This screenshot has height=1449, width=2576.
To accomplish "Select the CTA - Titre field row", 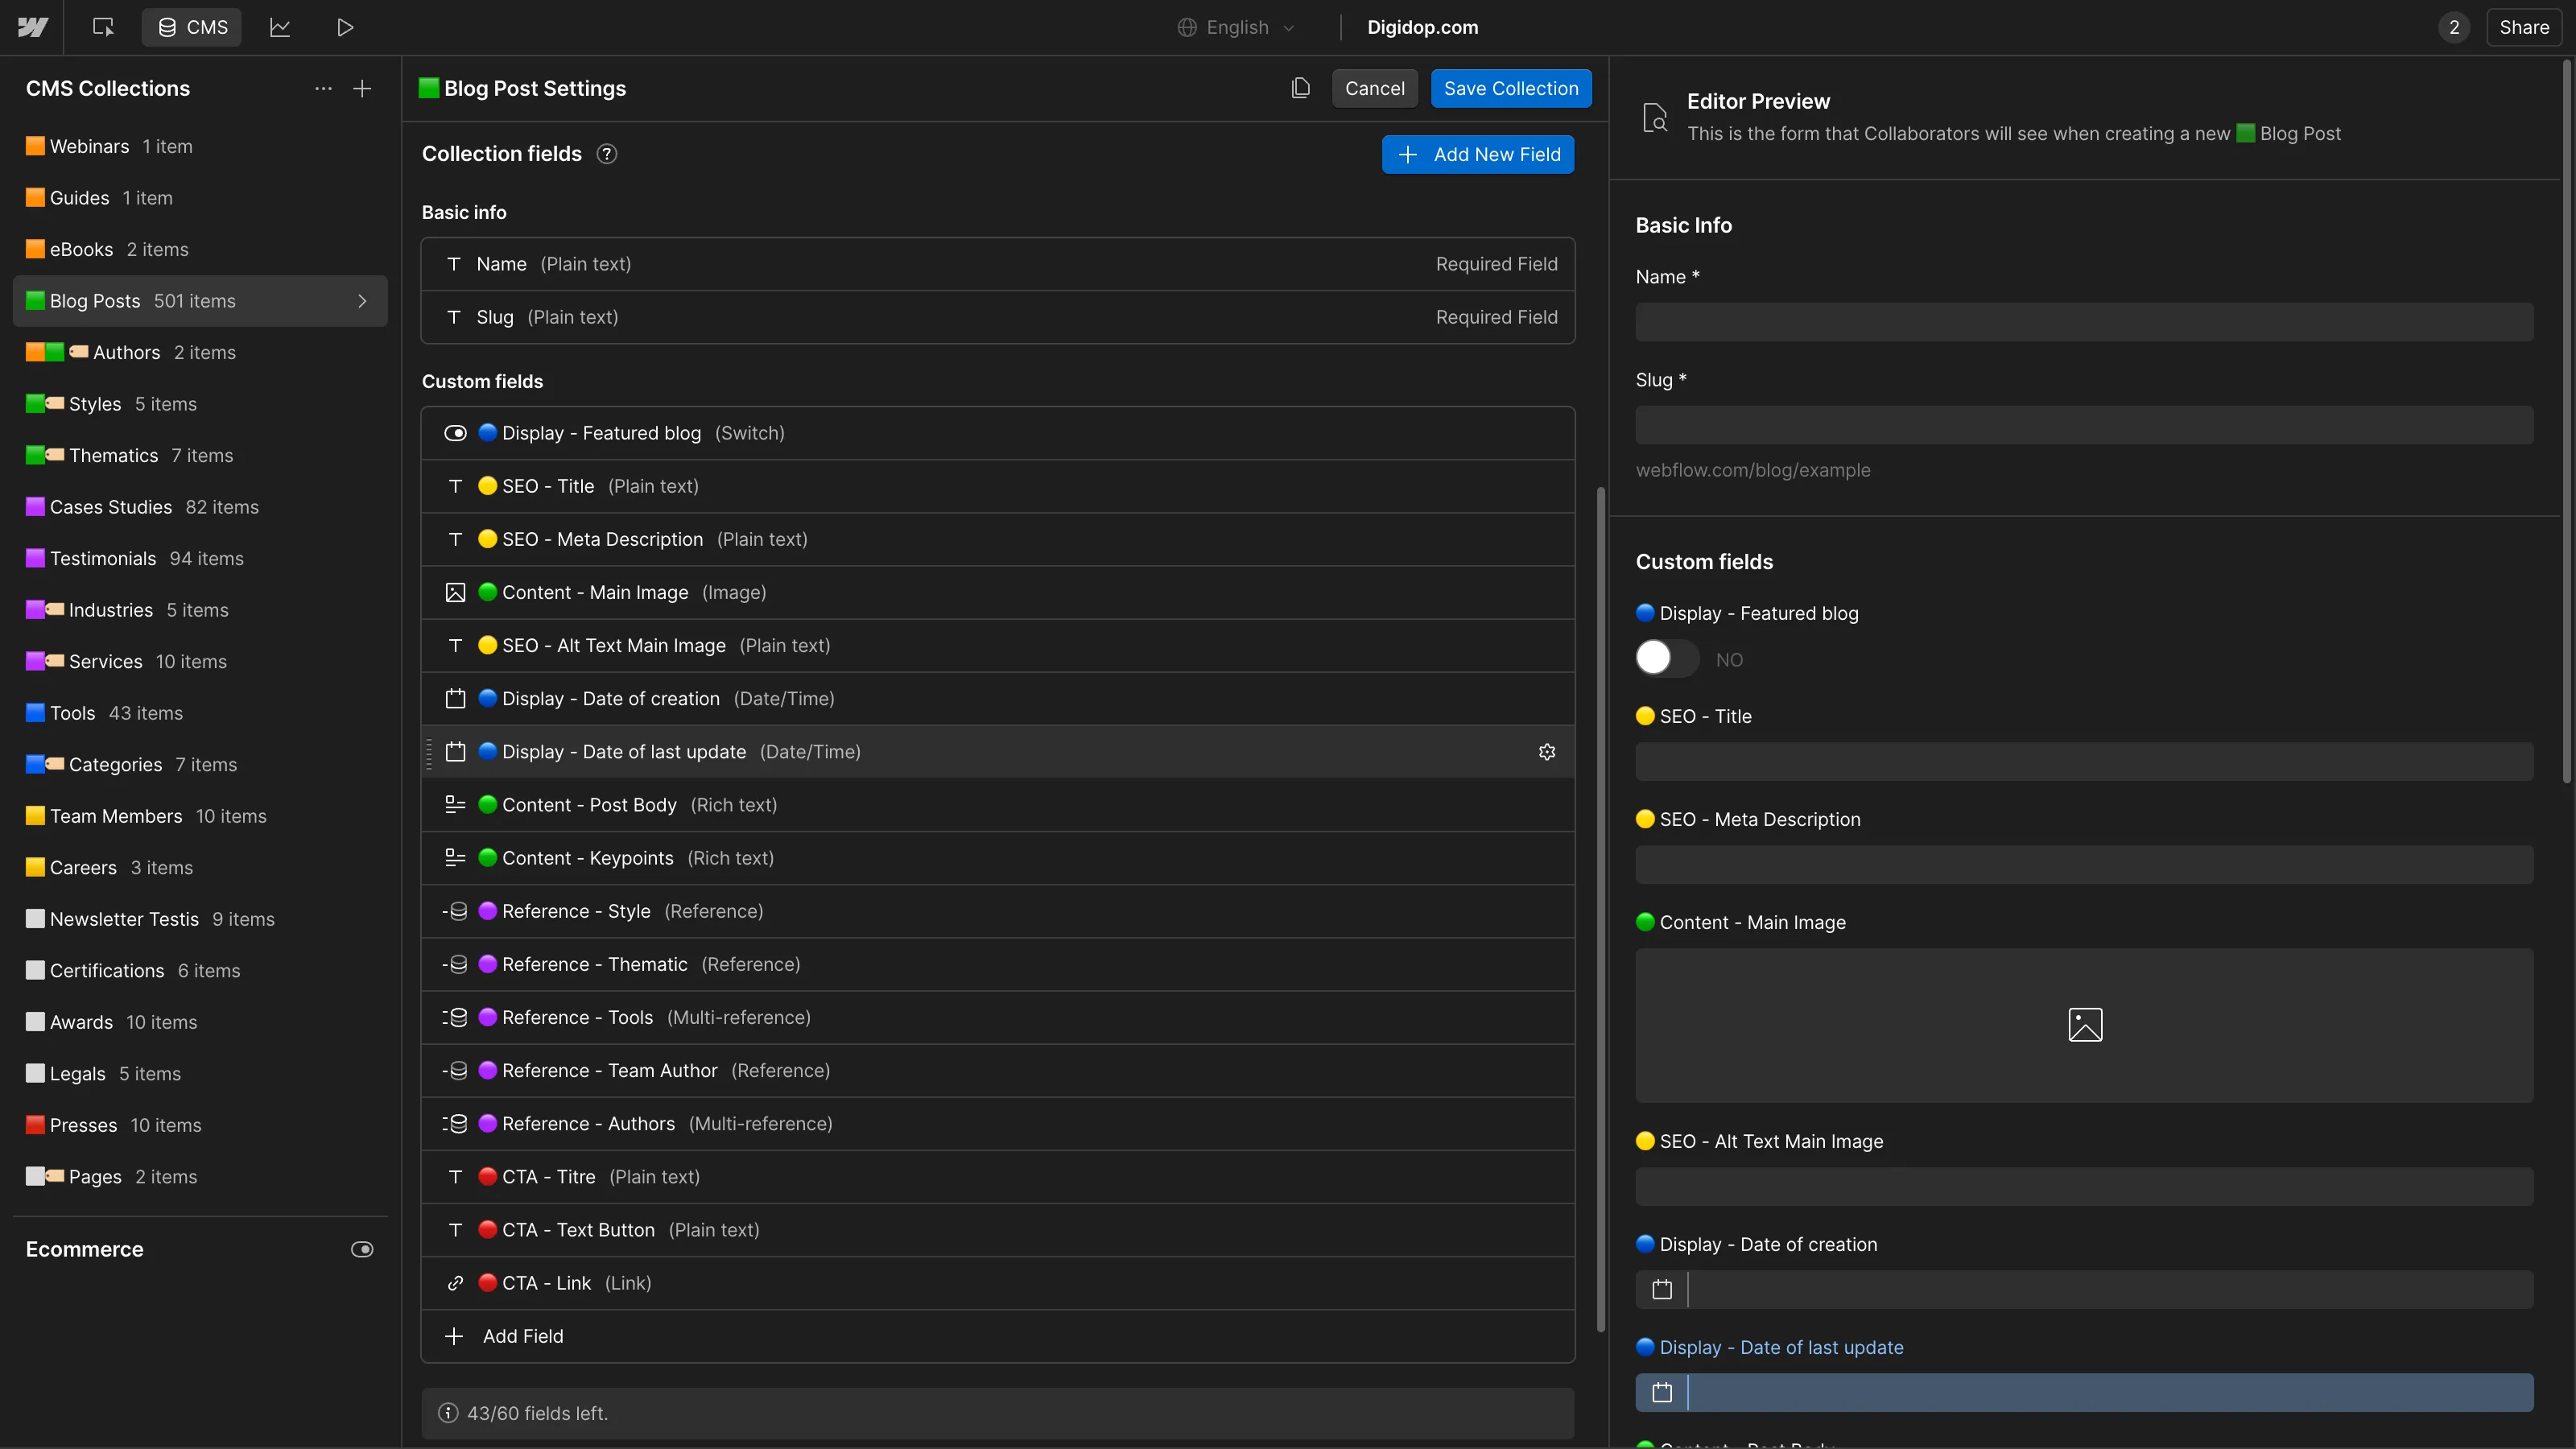I will point(998,1177).
